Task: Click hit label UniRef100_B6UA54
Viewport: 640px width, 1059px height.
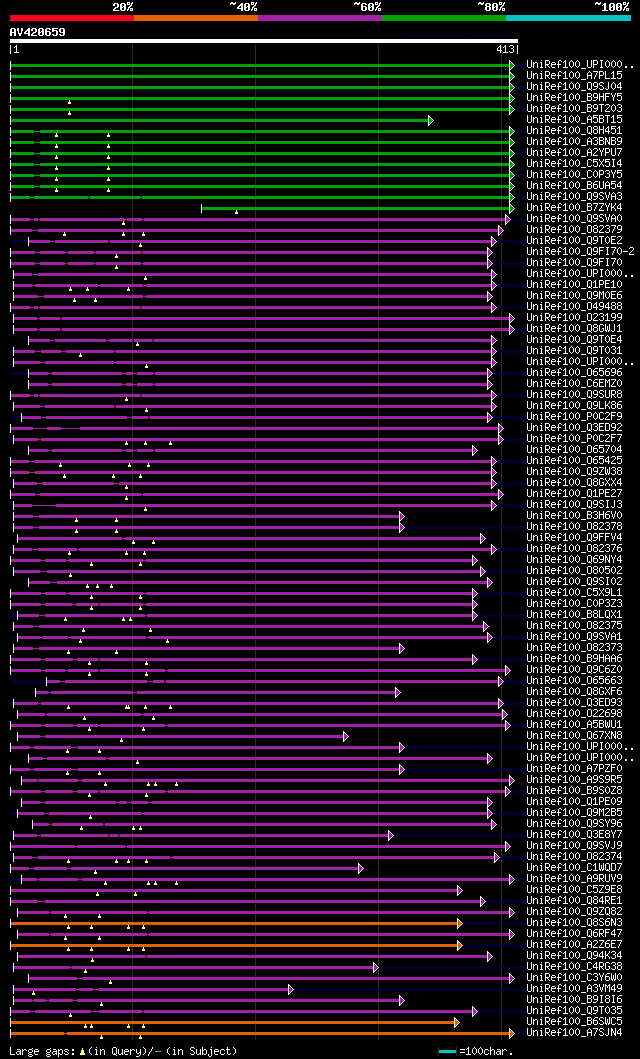Action: [x=575, y=185]
